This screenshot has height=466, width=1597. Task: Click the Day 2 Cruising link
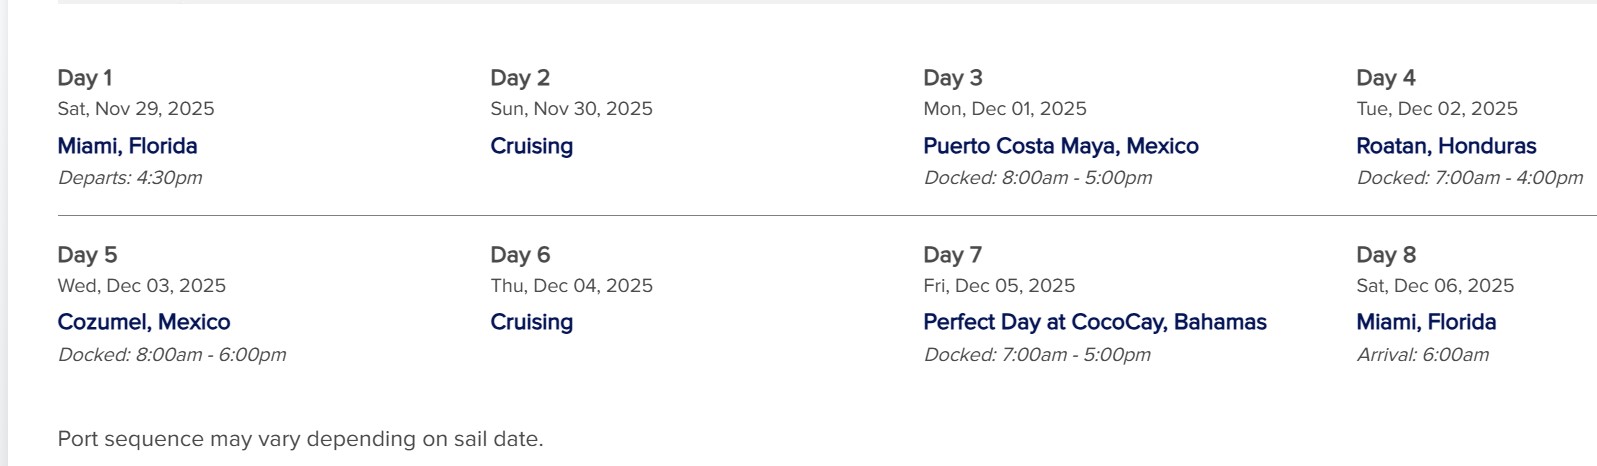pos(531,146)
